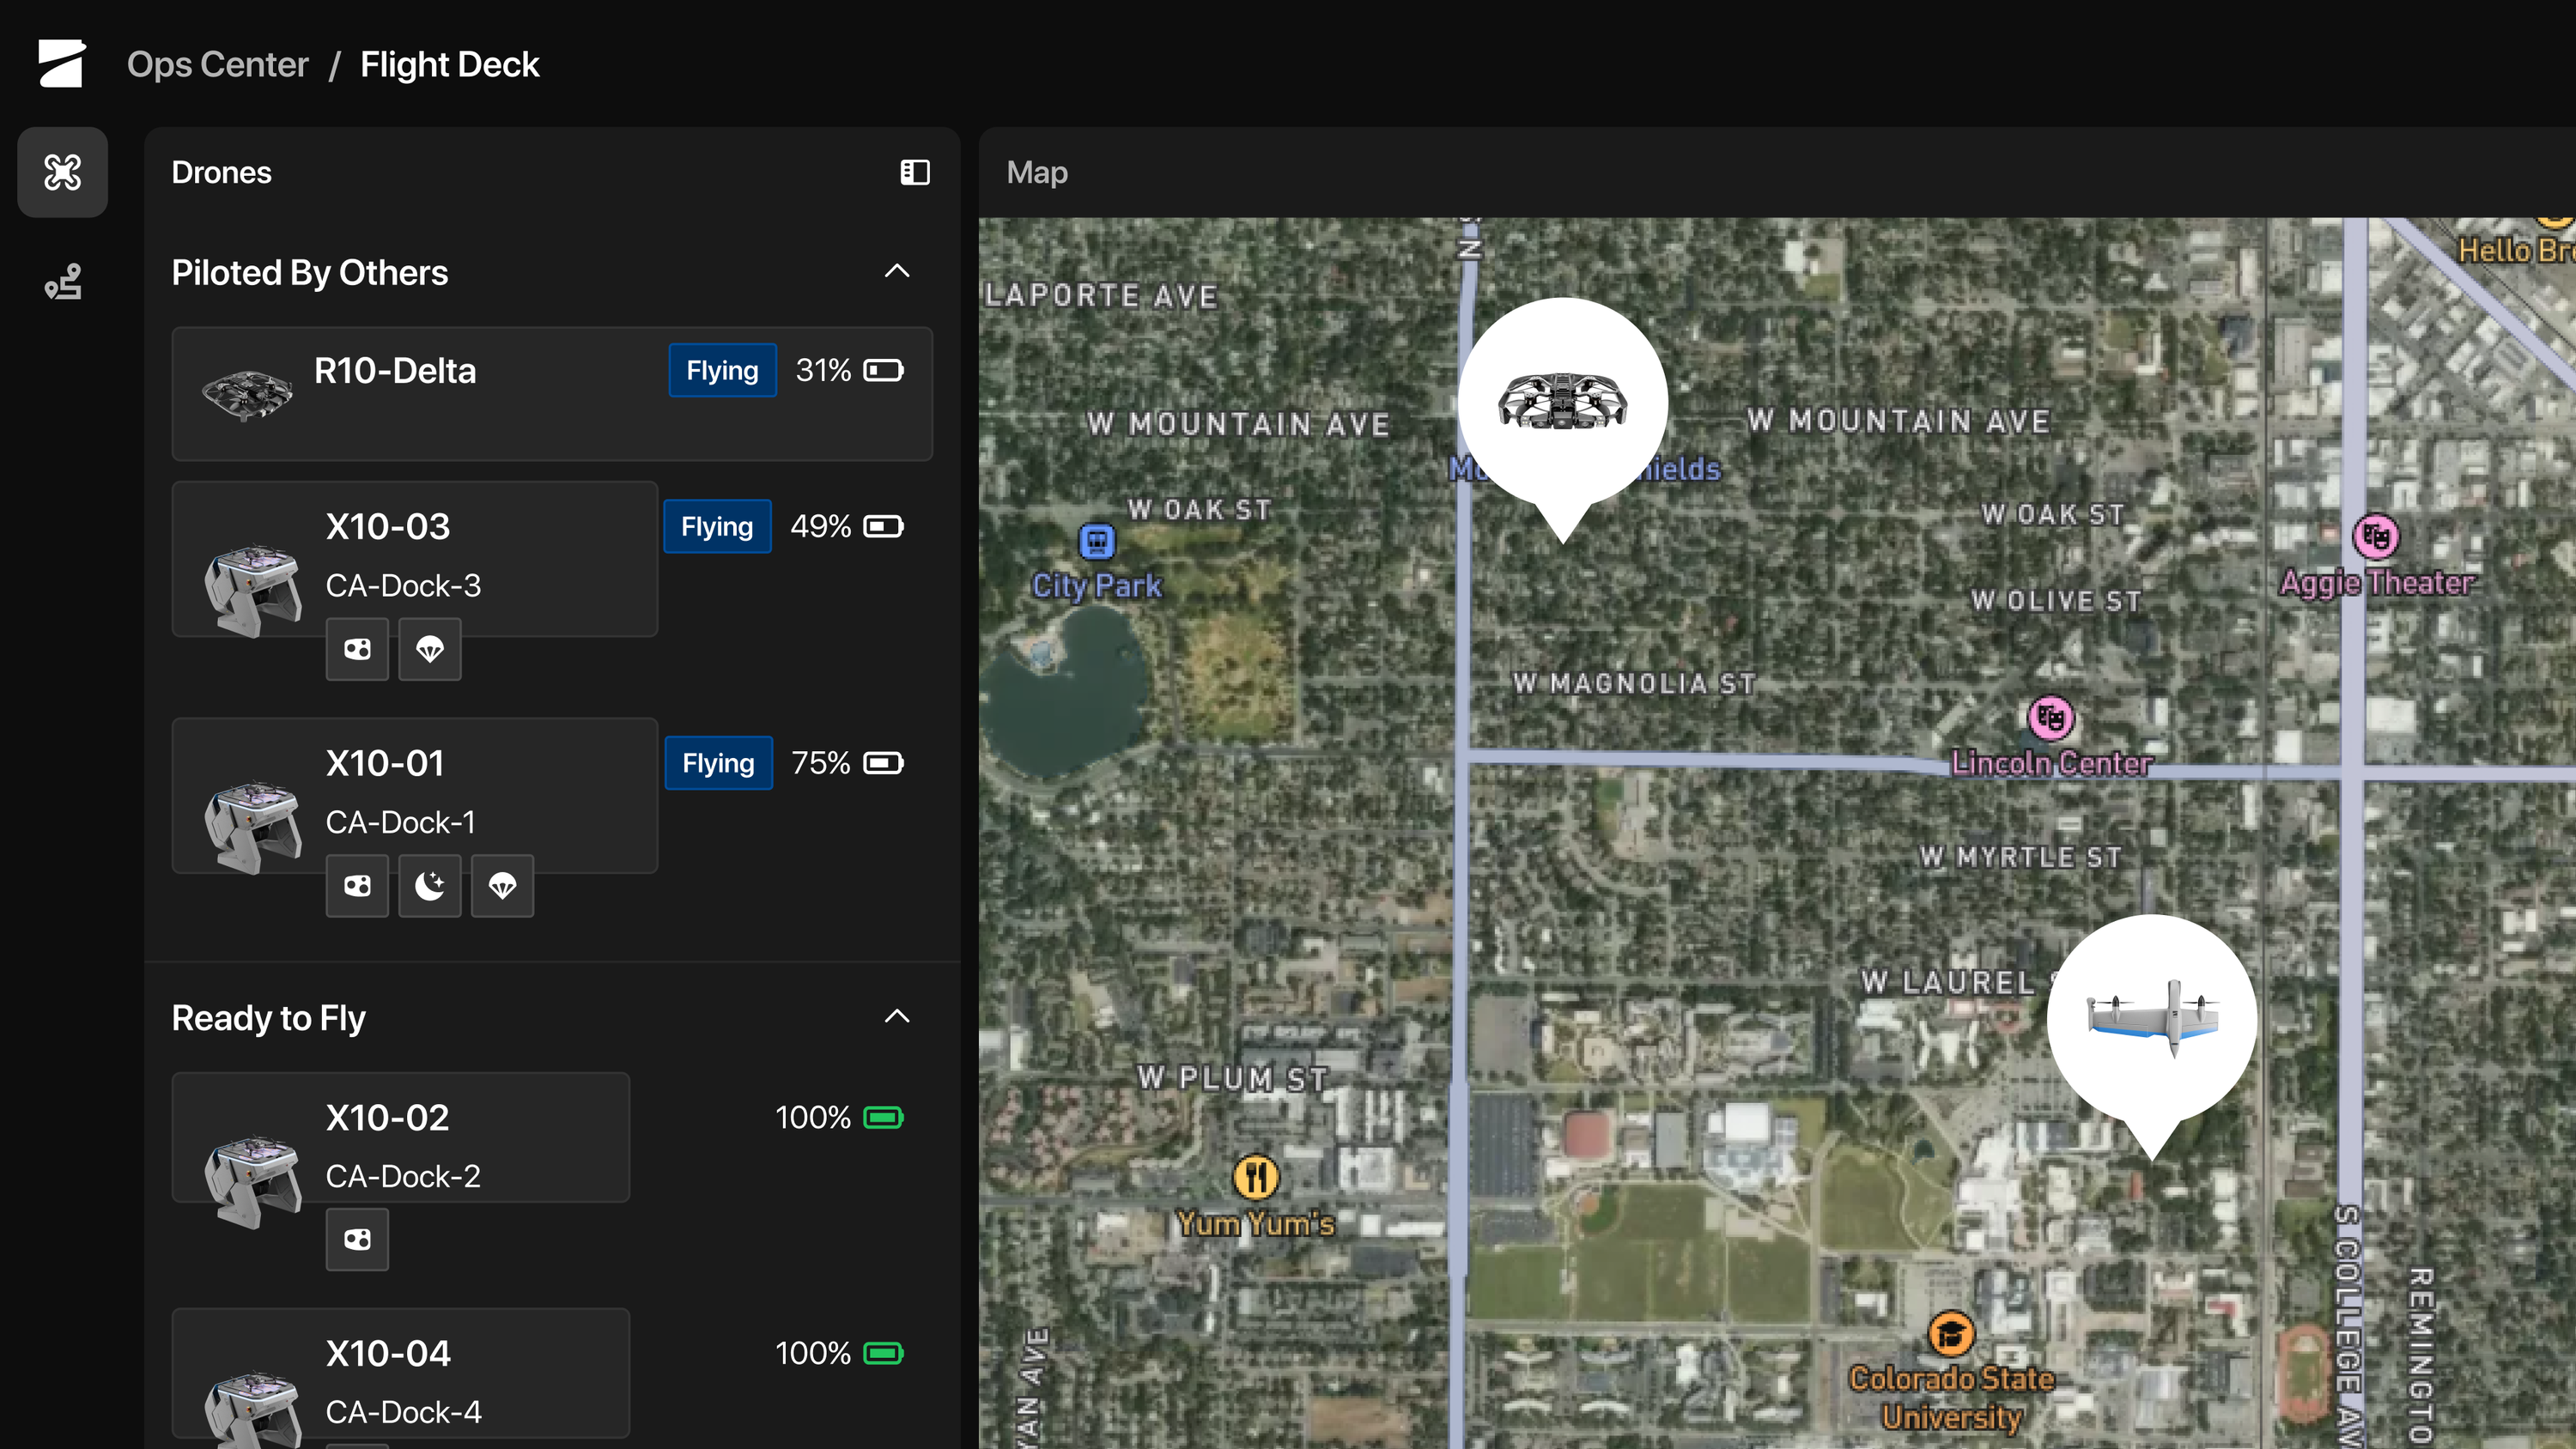Open the X10-02 drone card
2576x1449 pixels.
click(400, 1138)
